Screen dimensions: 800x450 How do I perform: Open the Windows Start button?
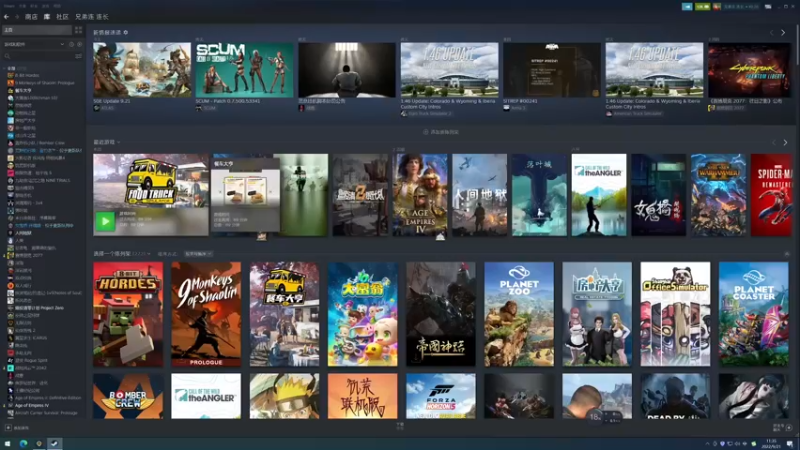pos(8,444)
